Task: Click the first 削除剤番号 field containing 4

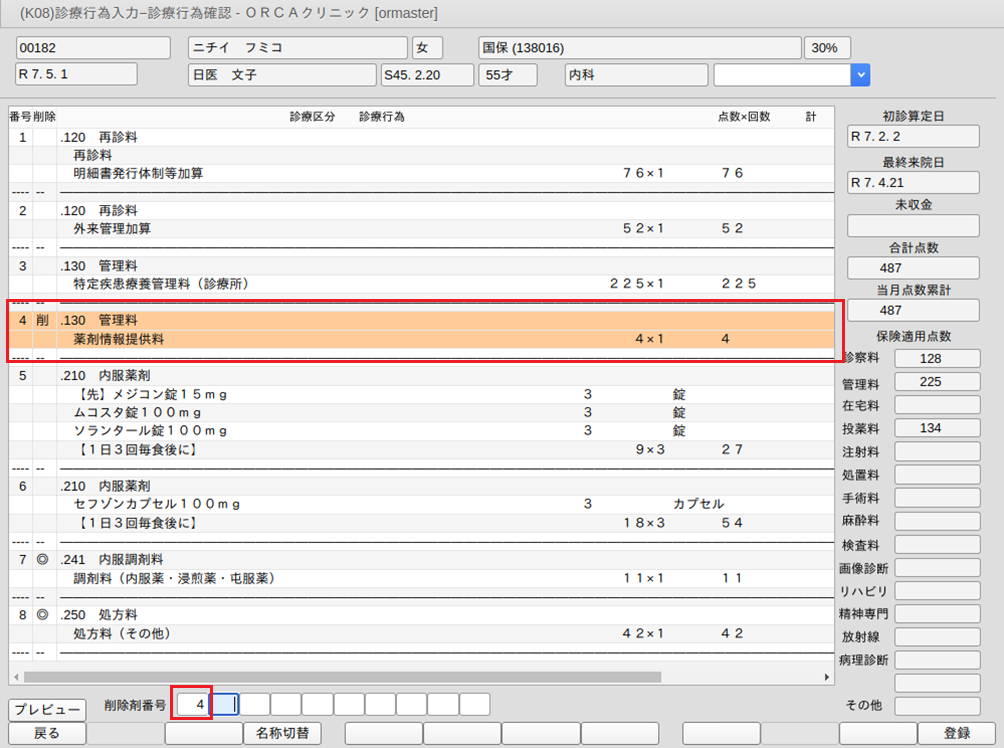Action: coord(191,705)
